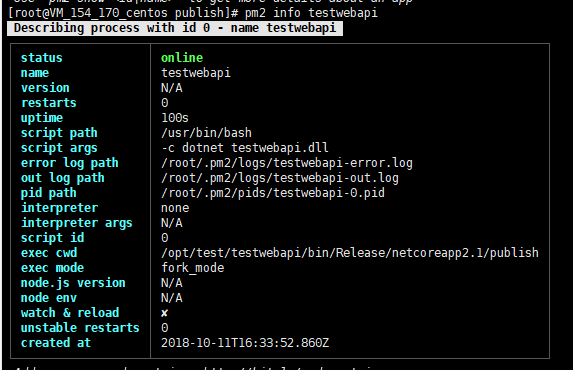Click the 'exec mode' label
The image size is (573, 370).
point(52,268)
